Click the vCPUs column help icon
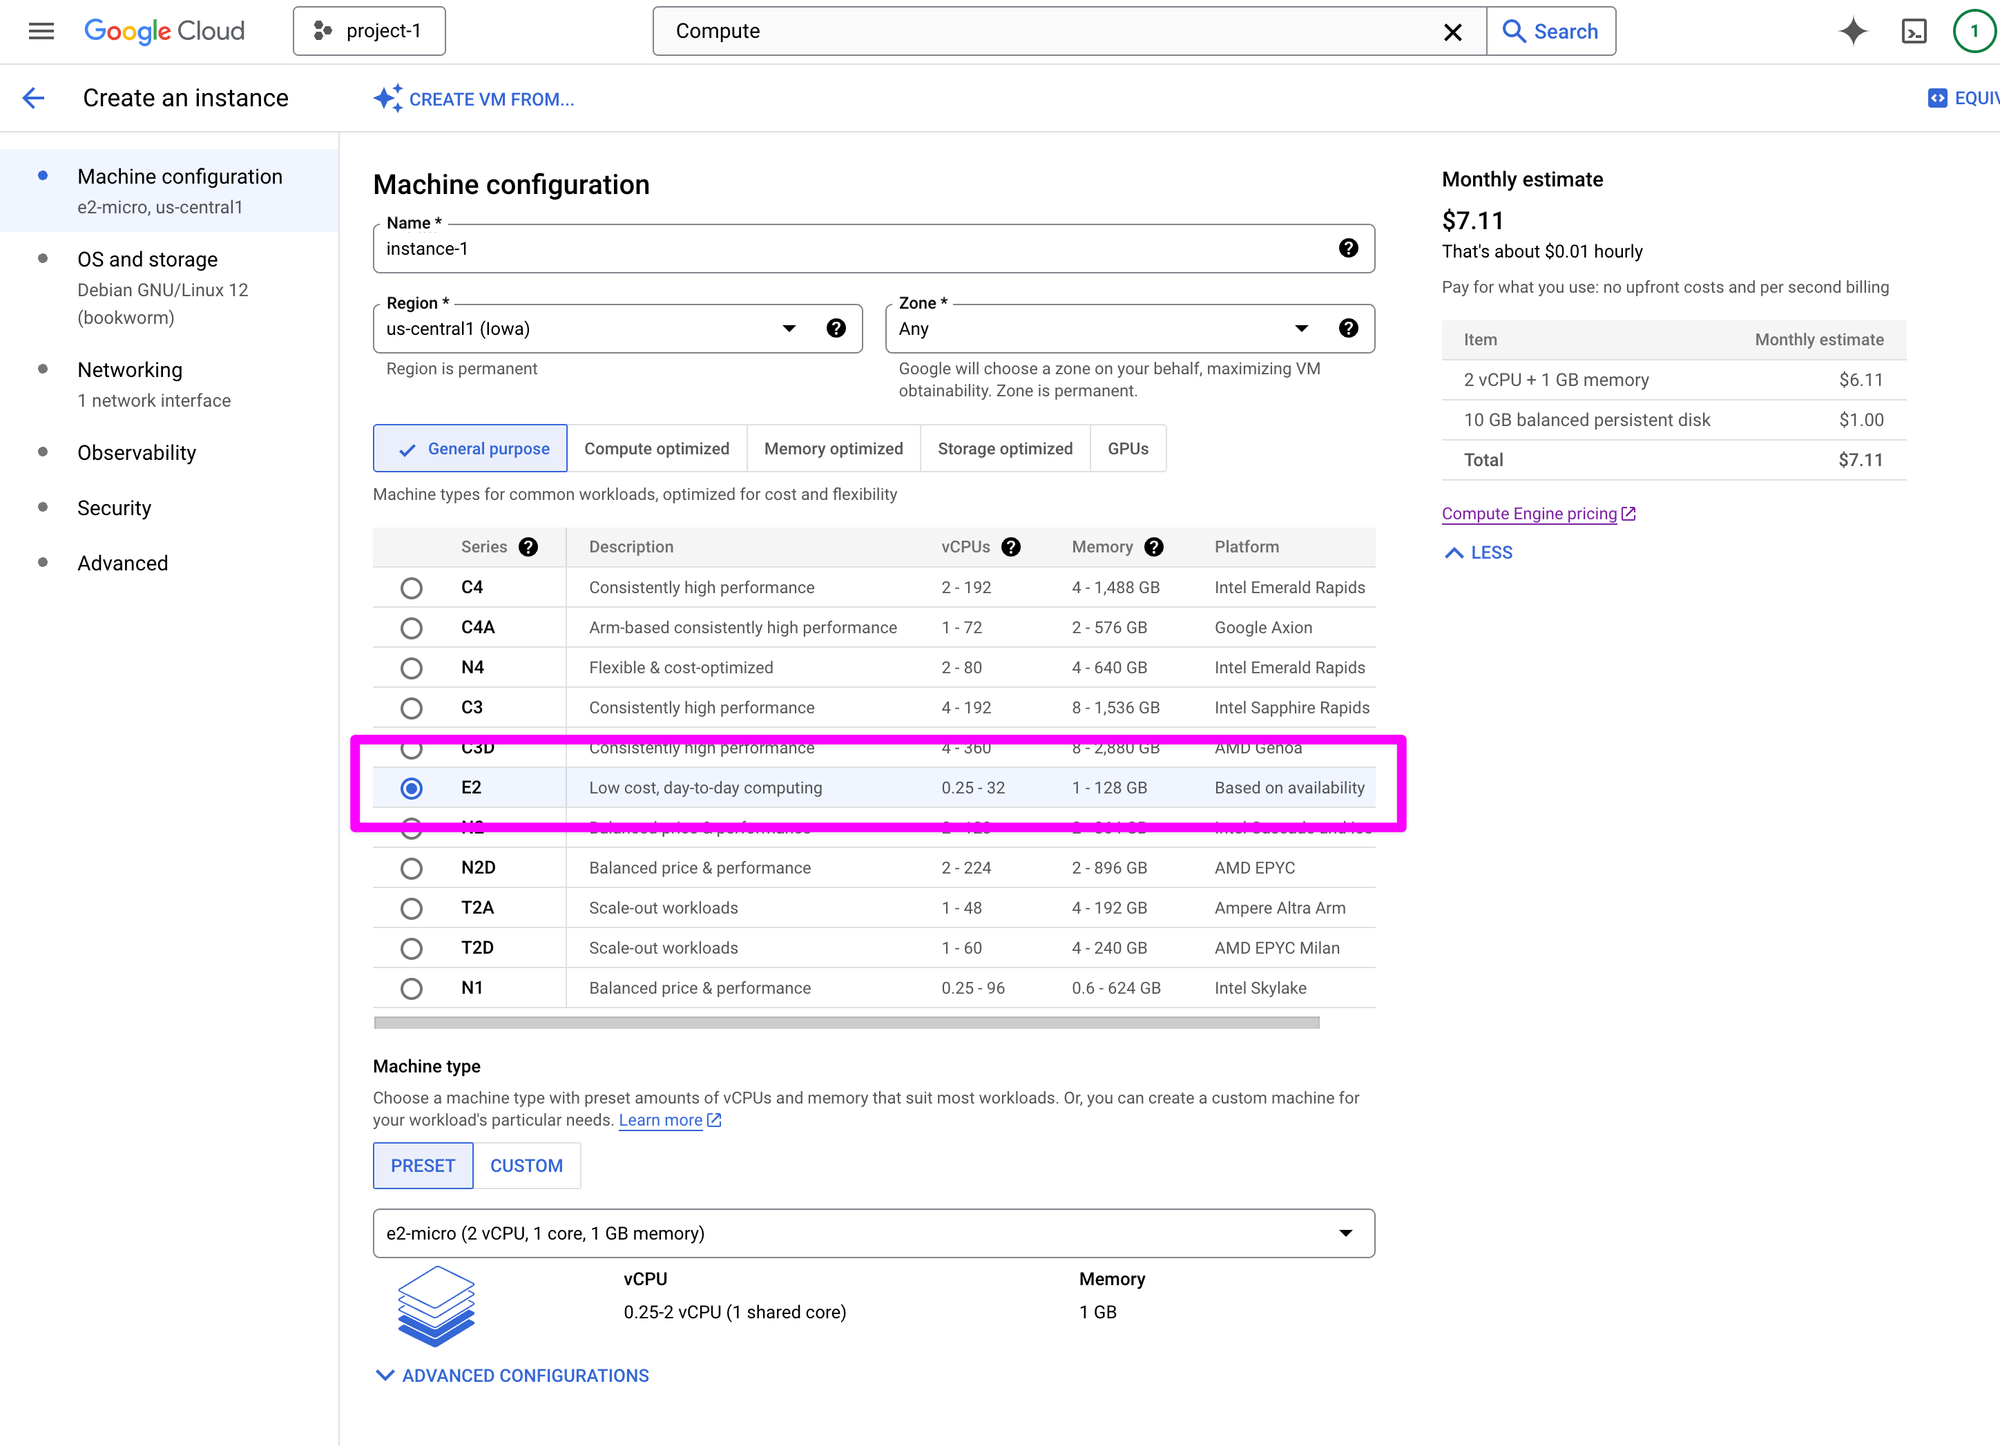The height and width of the screenshot is (1446, 2000). tap(1011, 547)
